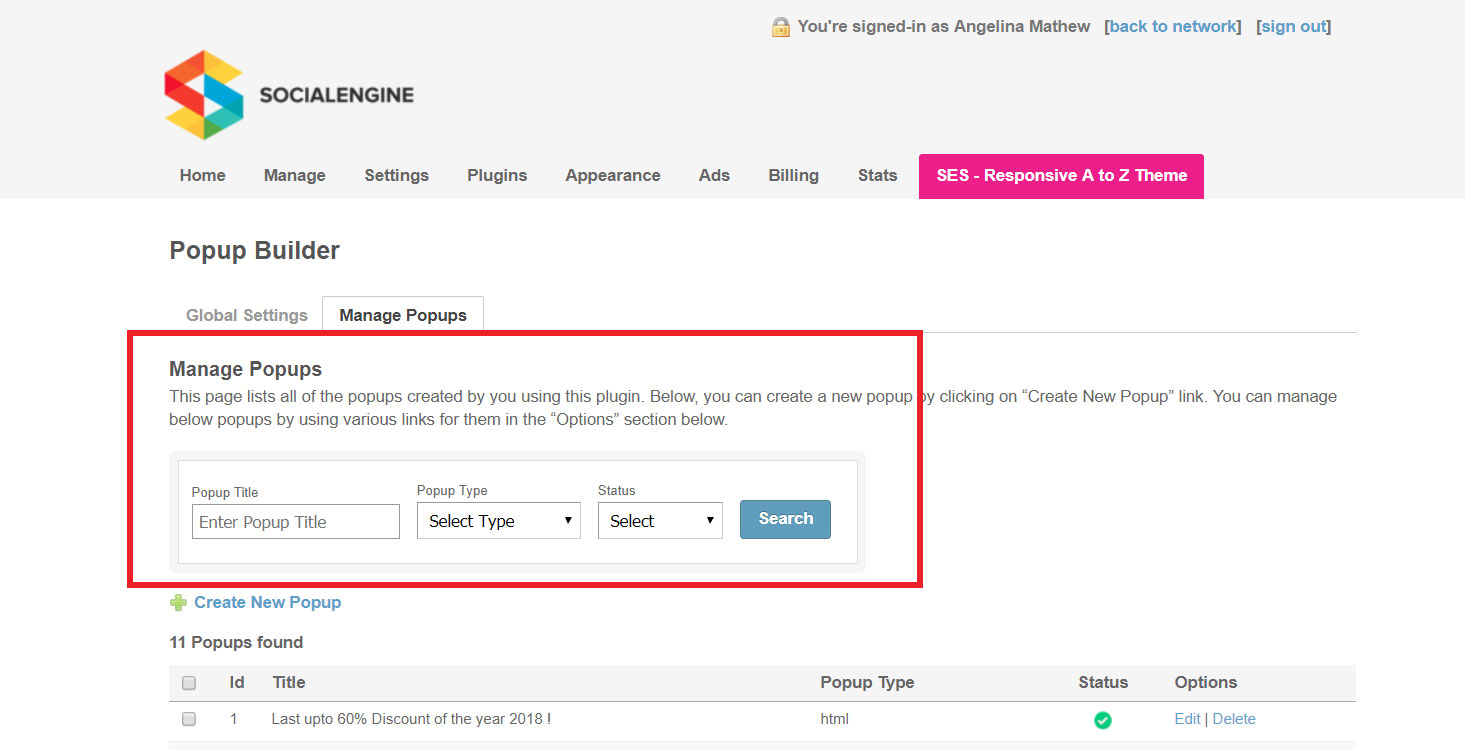Check the box next to popup Id 1
Screen dimensions: 1465x750
188,718
